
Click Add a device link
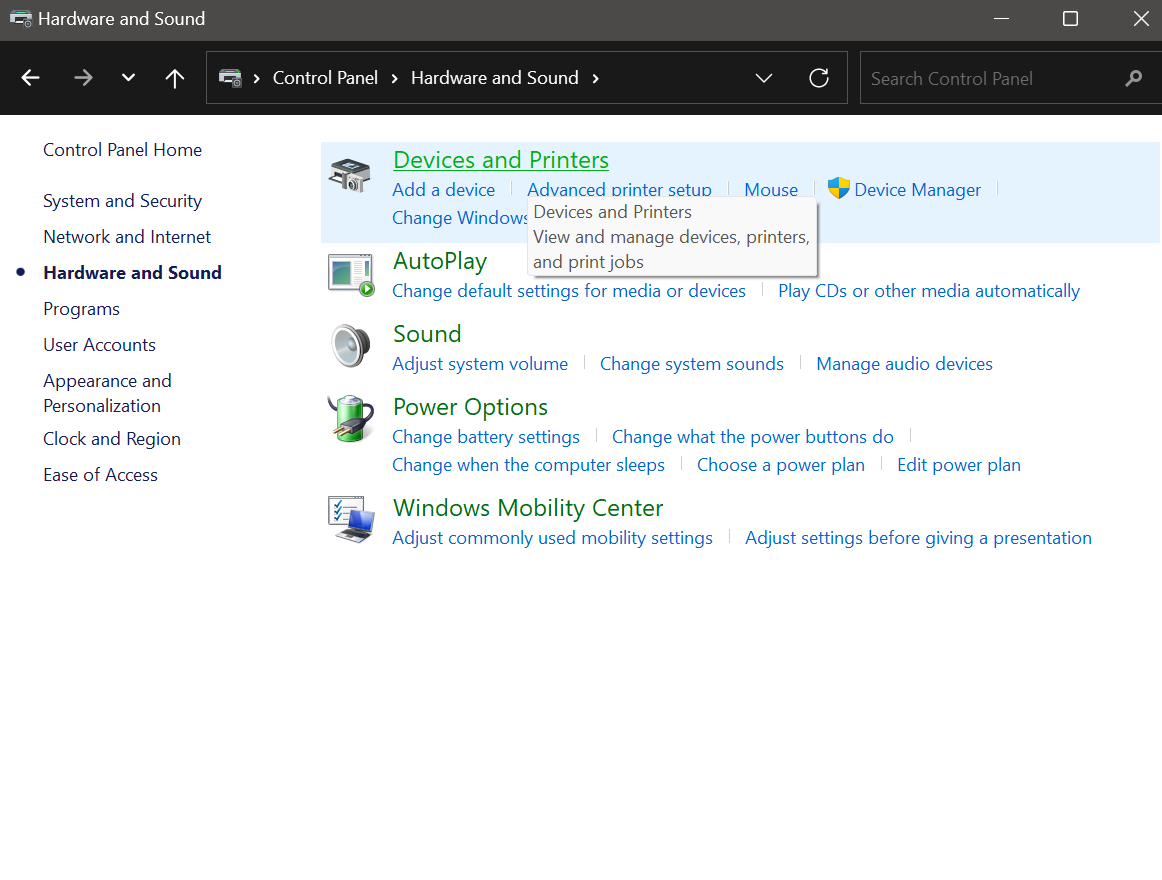pyautogui.click(x=443, y=190)
